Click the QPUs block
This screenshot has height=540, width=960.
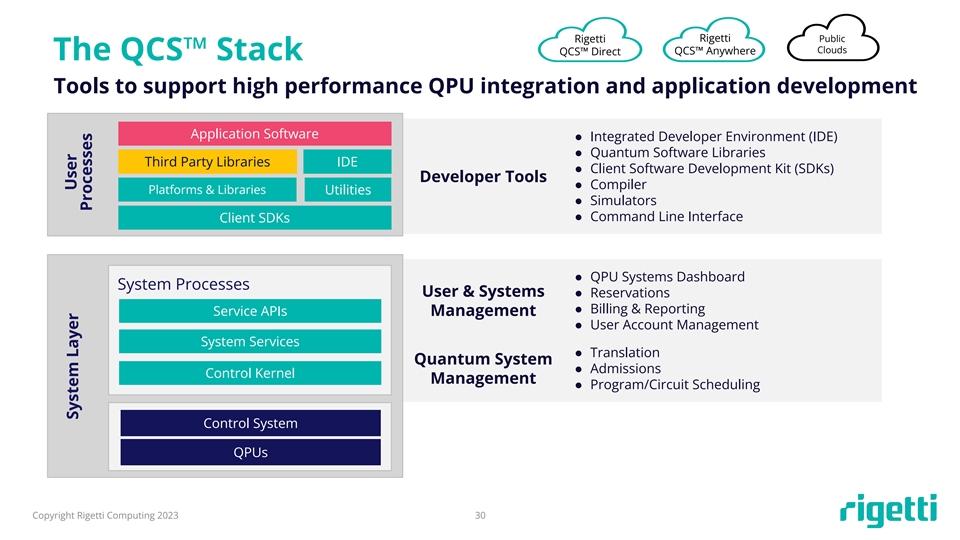pyautogui.click(x=250, y=452)
